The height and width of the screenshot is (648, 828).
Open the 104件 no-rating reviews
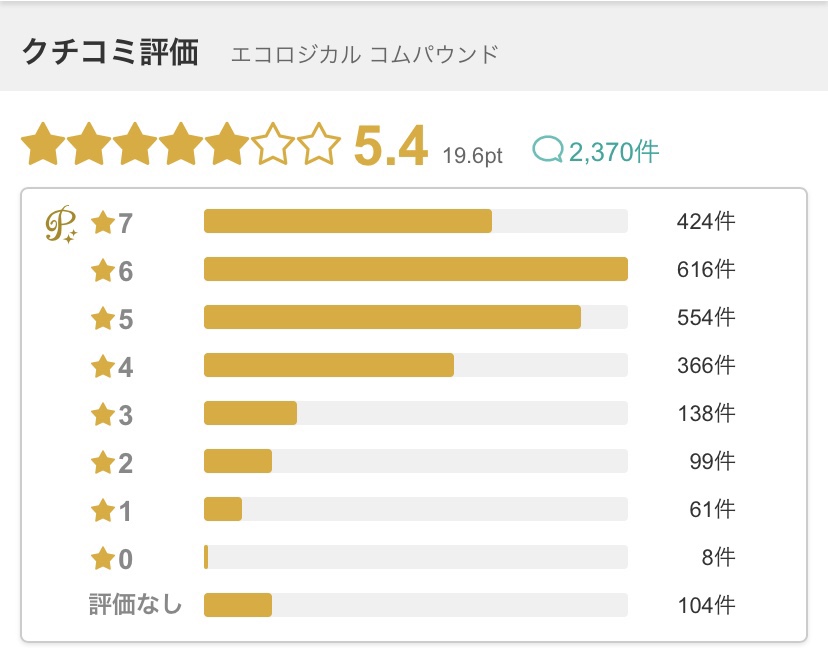tap(706, 605)
